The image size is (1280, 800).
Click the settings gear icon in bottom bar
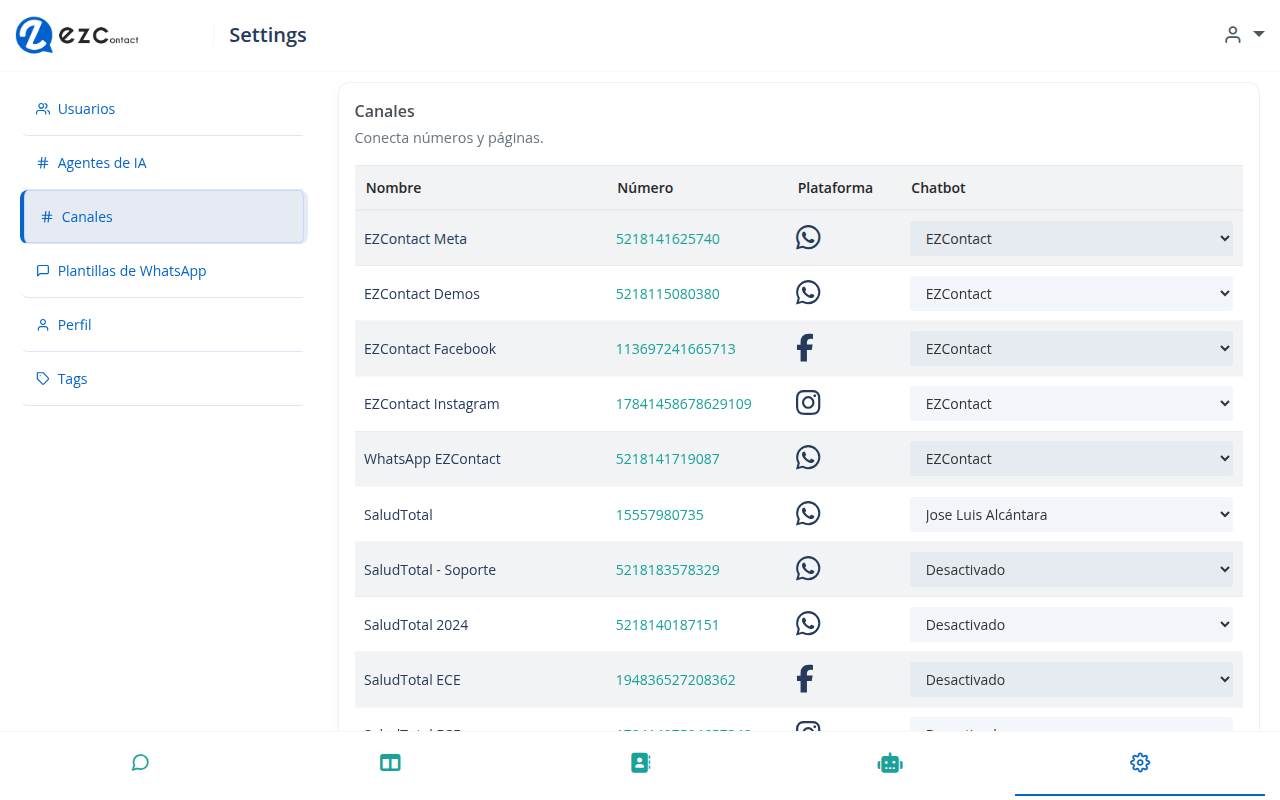click(x=1140, y=762)
